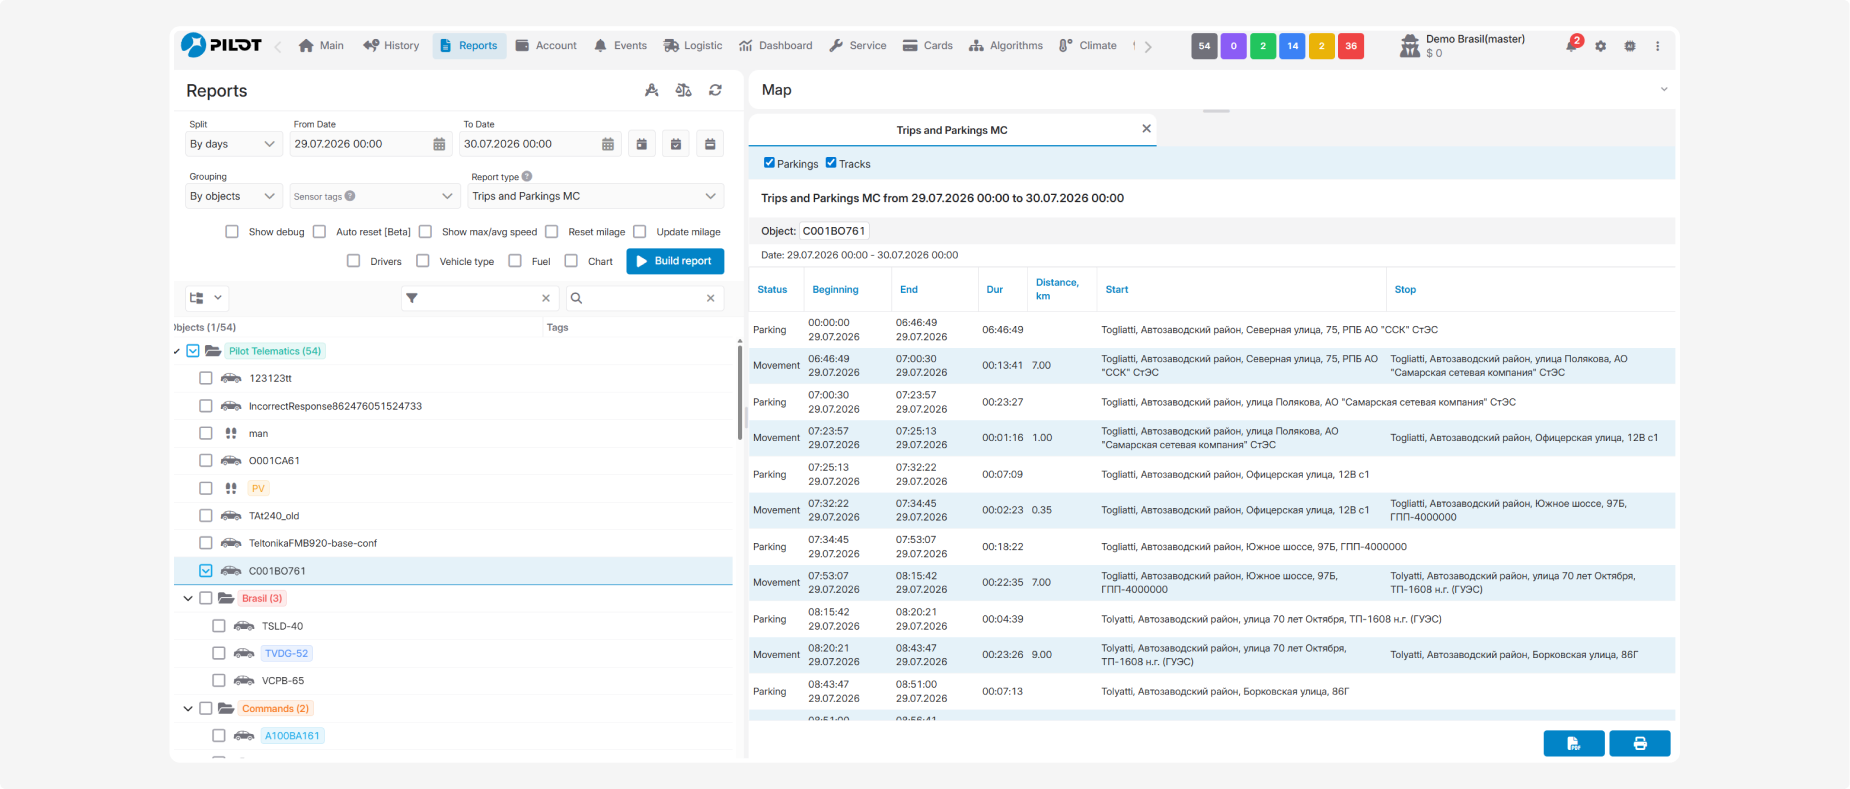Open the notifications bell
1850x789 pixels.
1572,45
